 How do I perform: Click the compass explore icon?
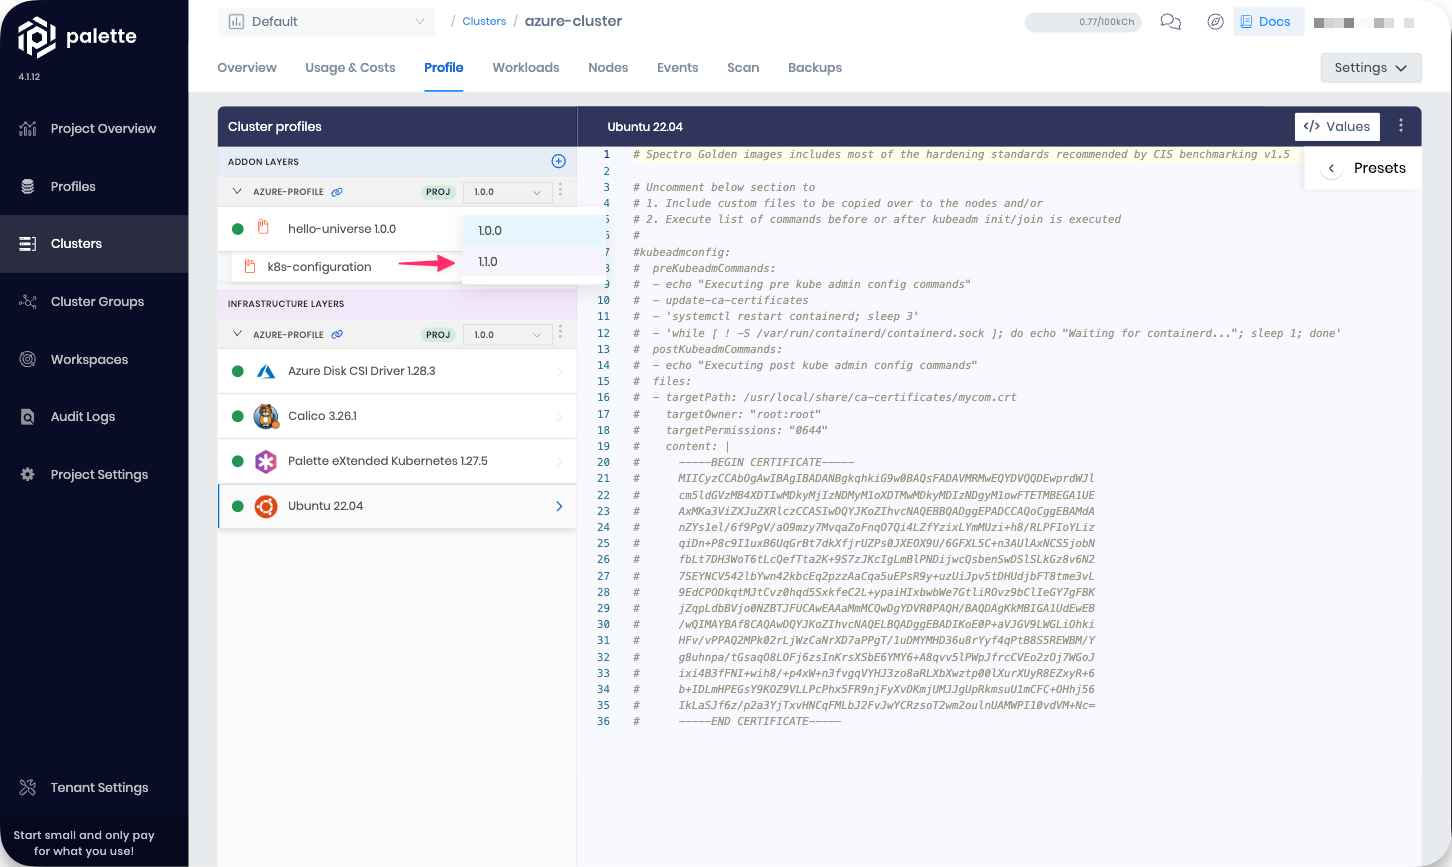[1215, 22]
